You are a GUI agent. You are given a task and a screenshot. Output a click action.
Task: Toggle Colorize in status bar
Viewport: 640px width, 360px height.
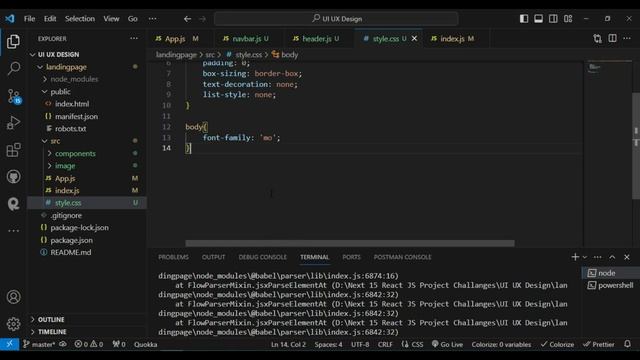557,344
